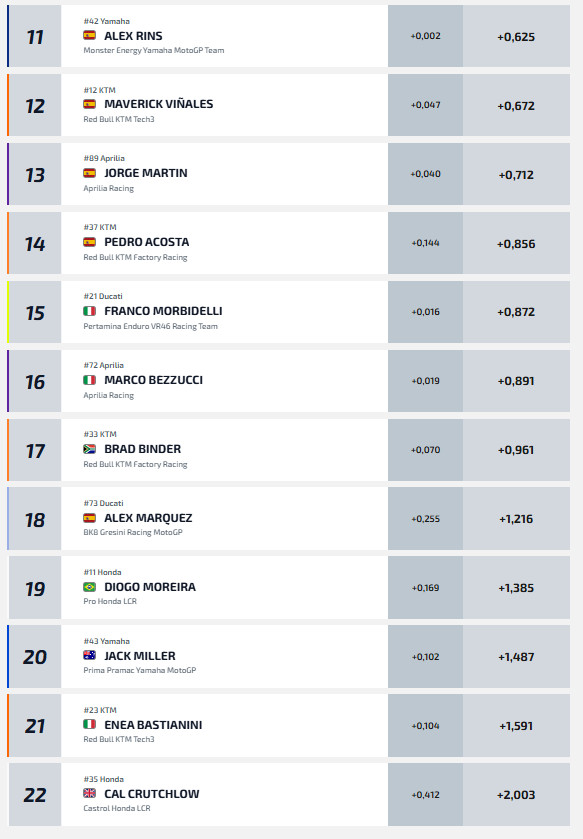Open Jorge Martin's rider name
Screen dimensions: 583x839
pyautogui.click(x=145, y=173)
